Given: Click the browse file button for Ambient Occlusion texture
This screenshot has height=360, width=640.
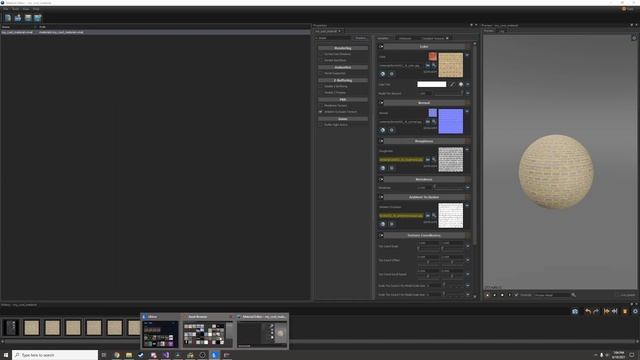Looking at the screenshot, I should (x=428, y=216).
